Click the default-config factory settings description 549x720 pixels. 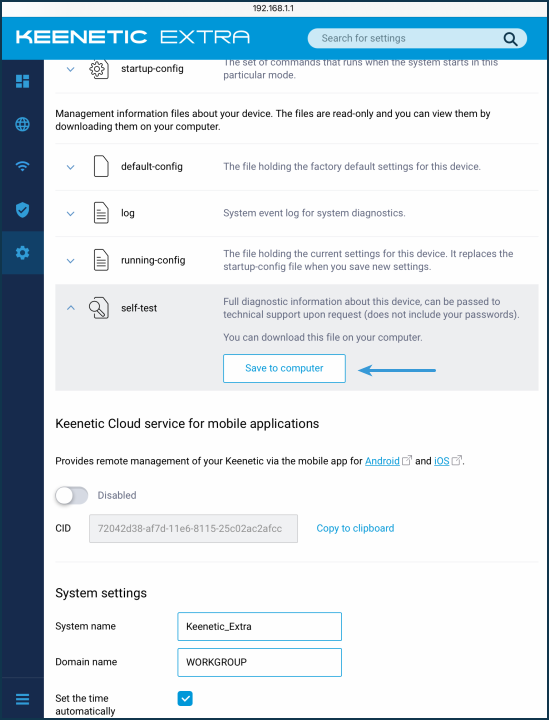[x=352, y=166]
